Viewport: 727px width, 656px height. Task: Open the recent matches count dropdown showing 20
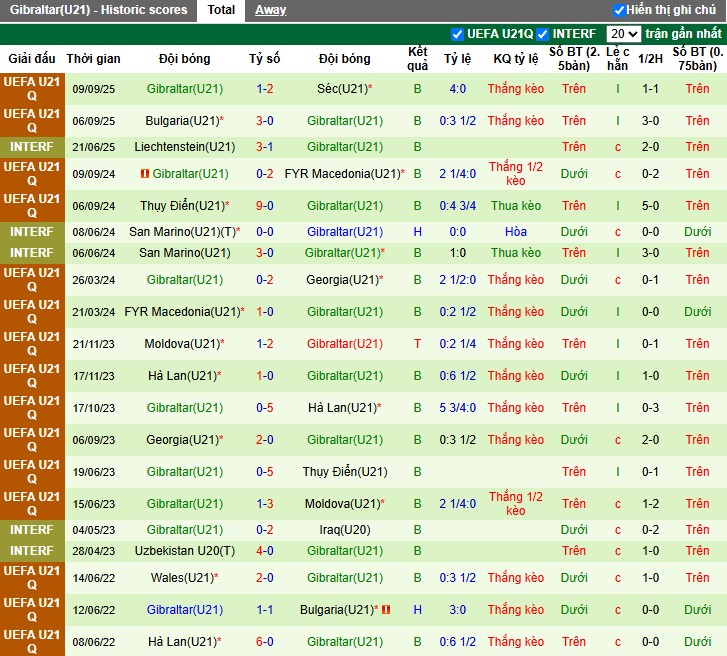(x=623, y=34)
